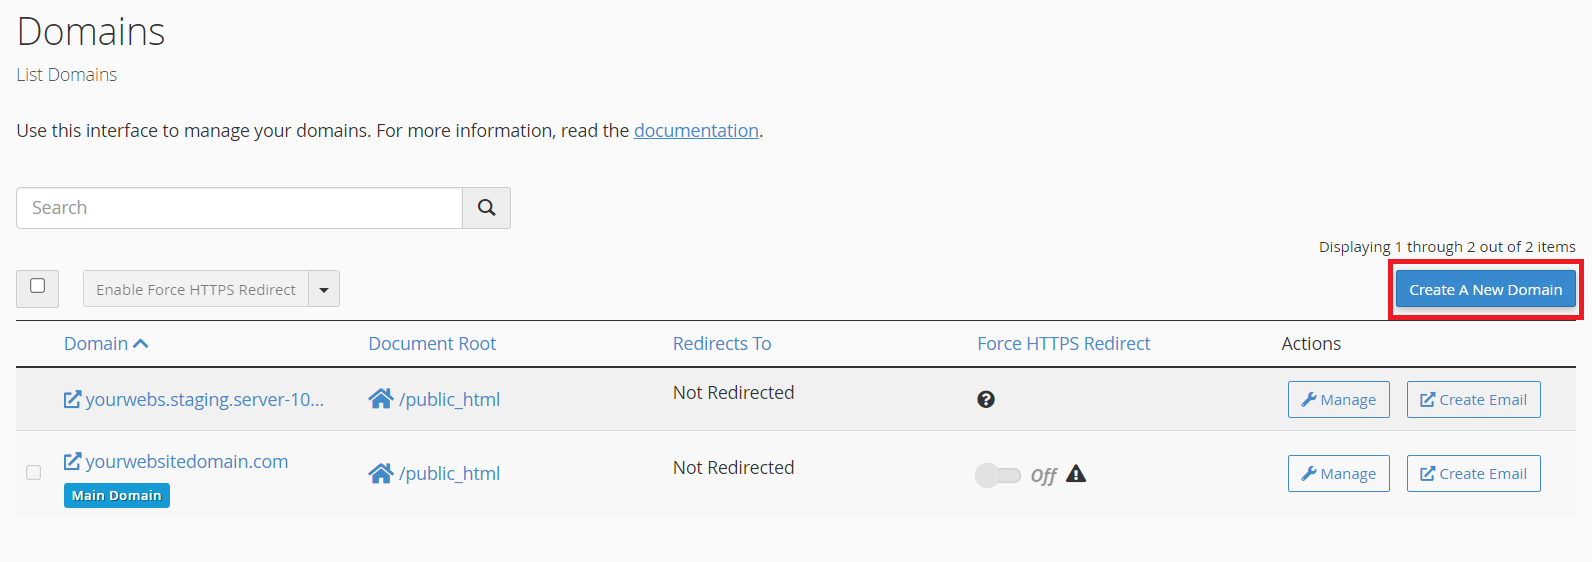Click home icon in yourwebsitedomain.com row
Image resolution: width=1592 pixels, height=562 pixels.
pyautogui.click(x=381, y=473)
